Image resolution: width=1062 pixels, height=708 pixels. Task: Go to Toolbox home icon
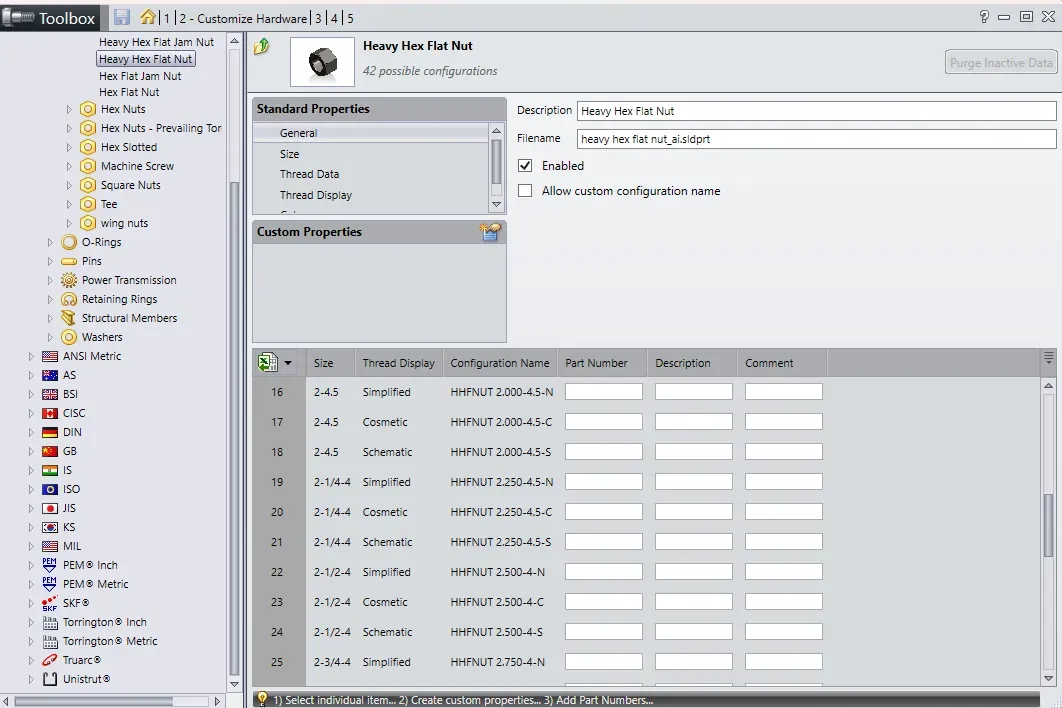coord(148,16)
